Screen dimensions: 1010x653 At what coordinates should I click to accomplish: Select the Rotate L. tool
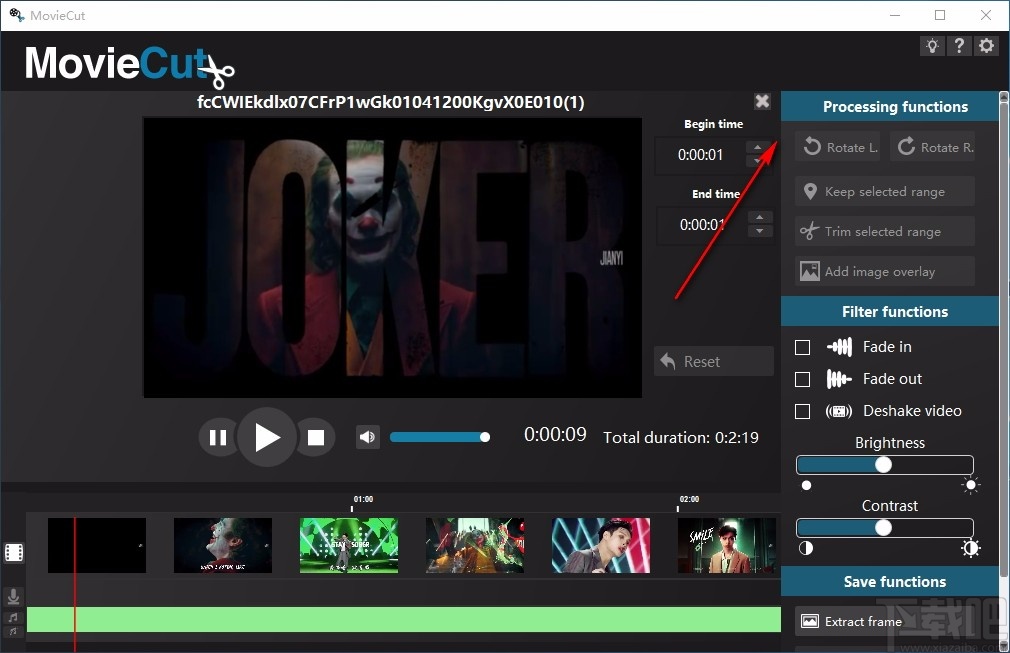point(838,146)
